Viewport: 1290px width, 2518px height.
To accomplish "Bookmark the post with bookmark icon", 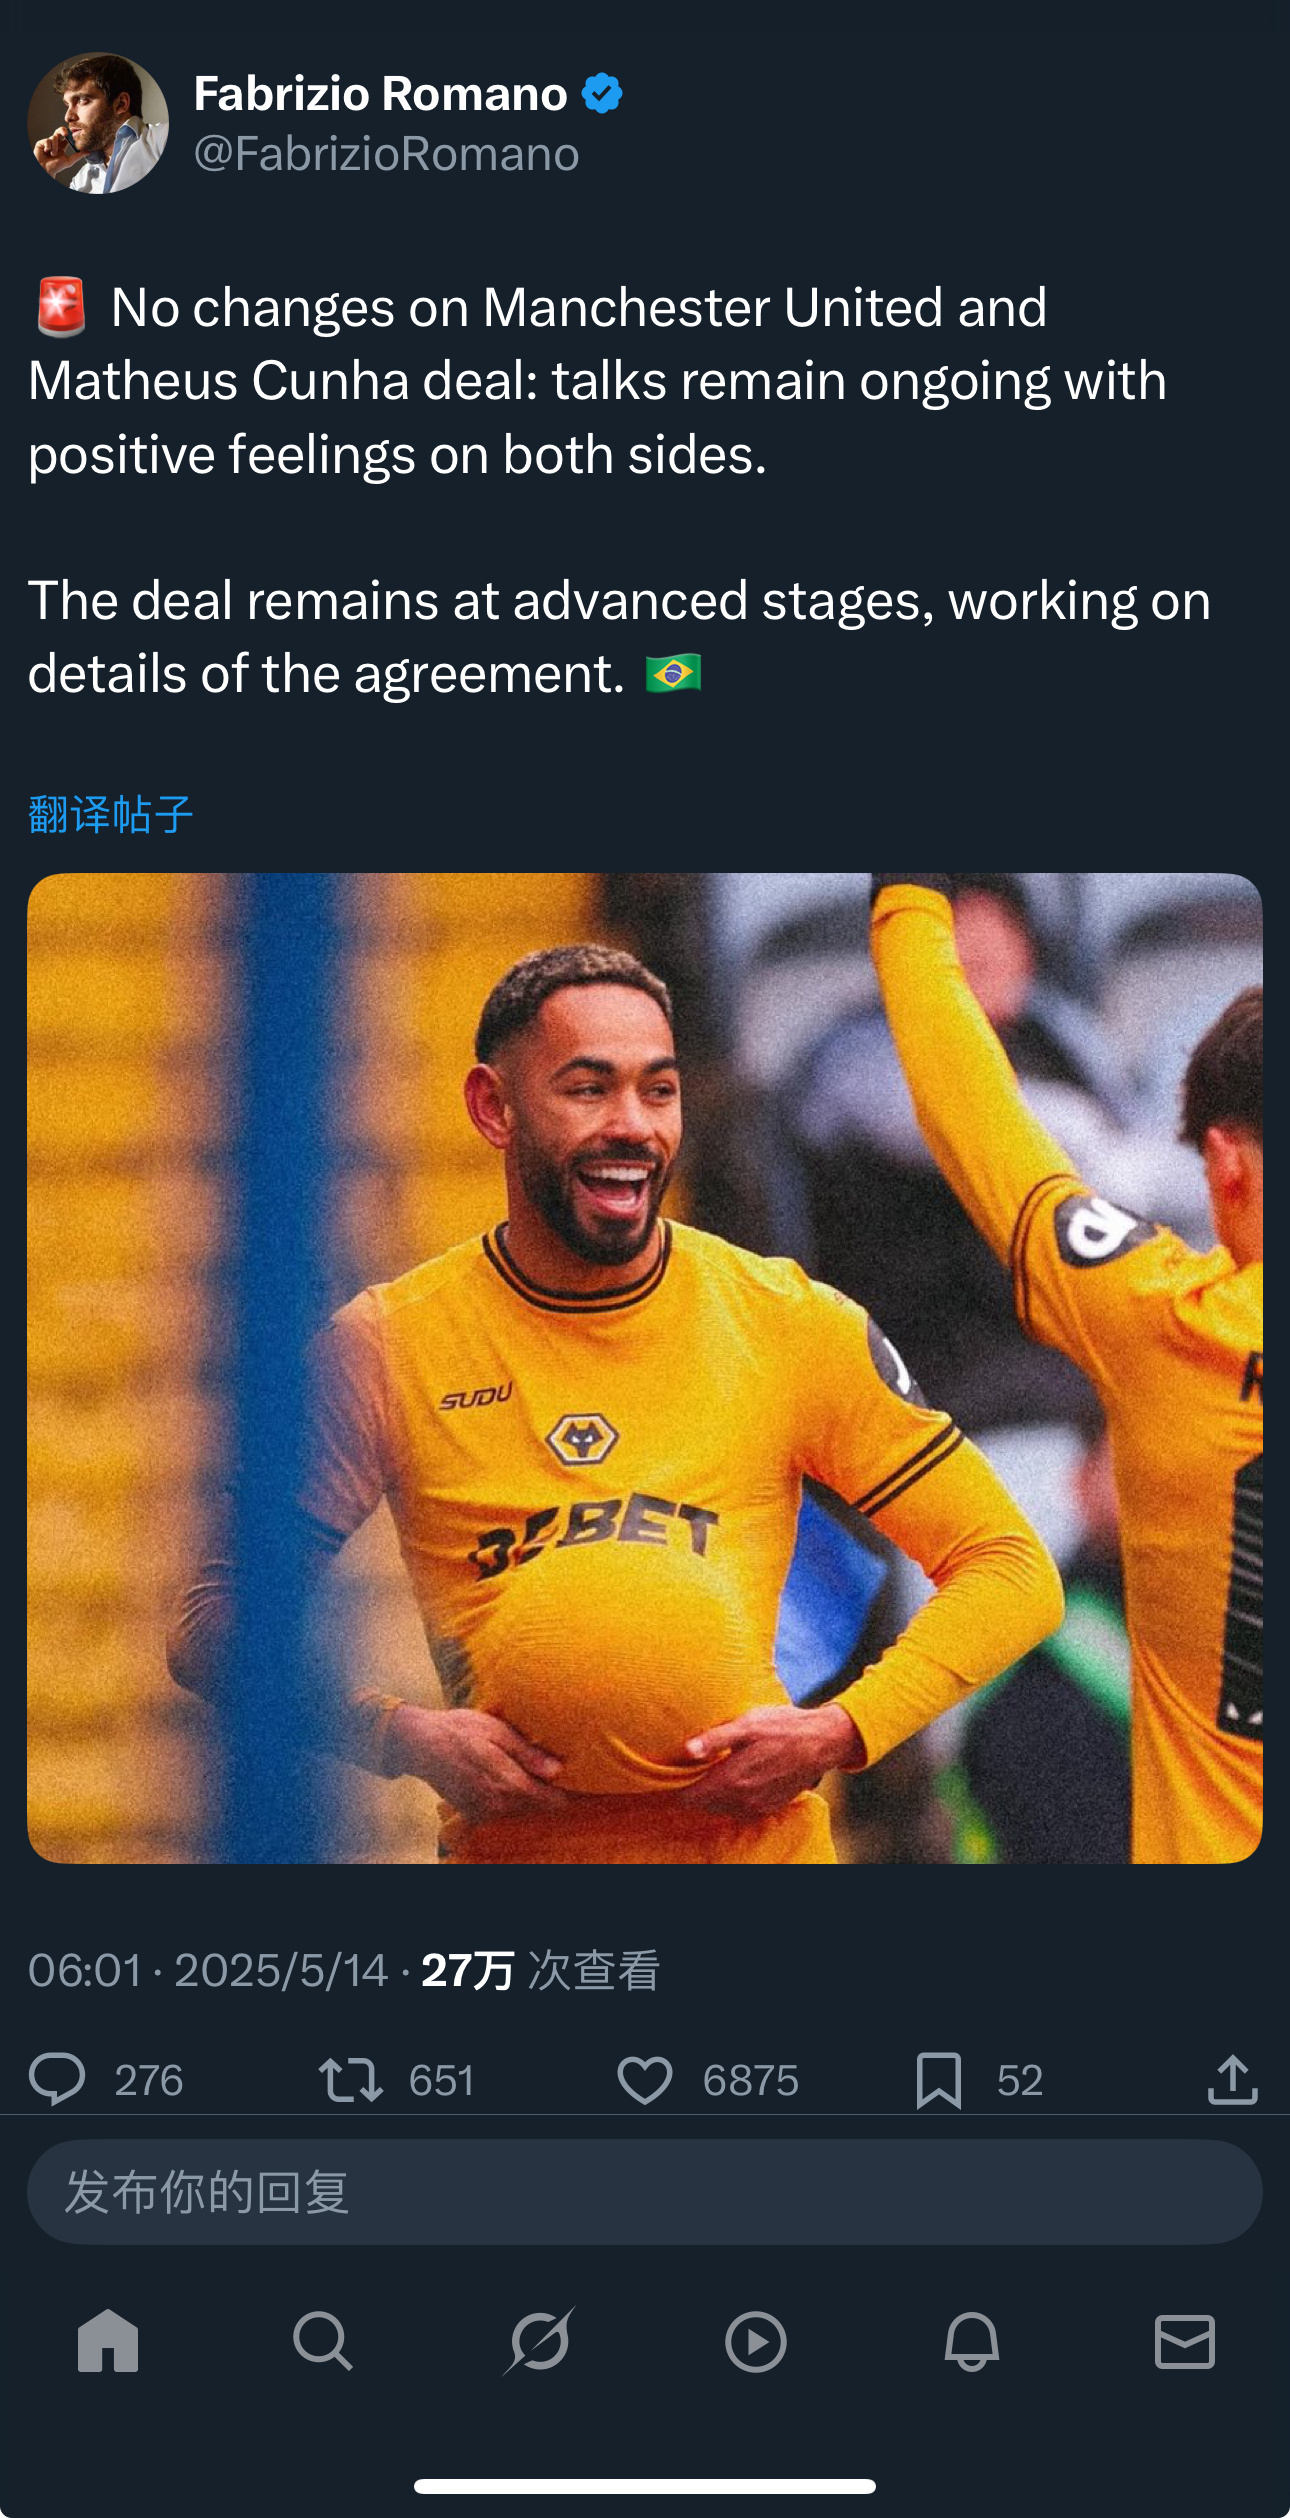I will click(x=938, y=2080).
